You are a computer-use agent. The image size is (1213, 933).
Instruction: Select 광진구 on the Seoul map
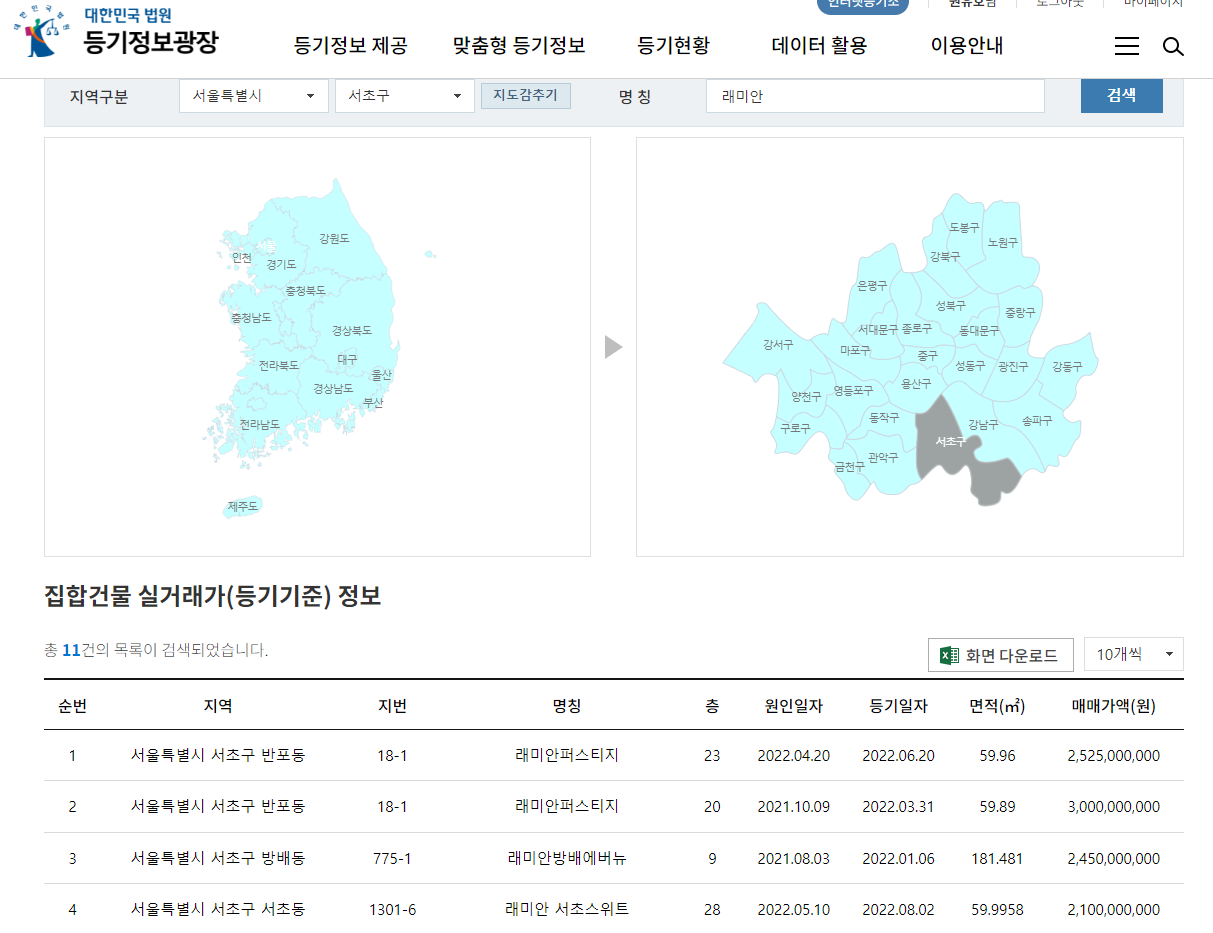point(1013,367)
